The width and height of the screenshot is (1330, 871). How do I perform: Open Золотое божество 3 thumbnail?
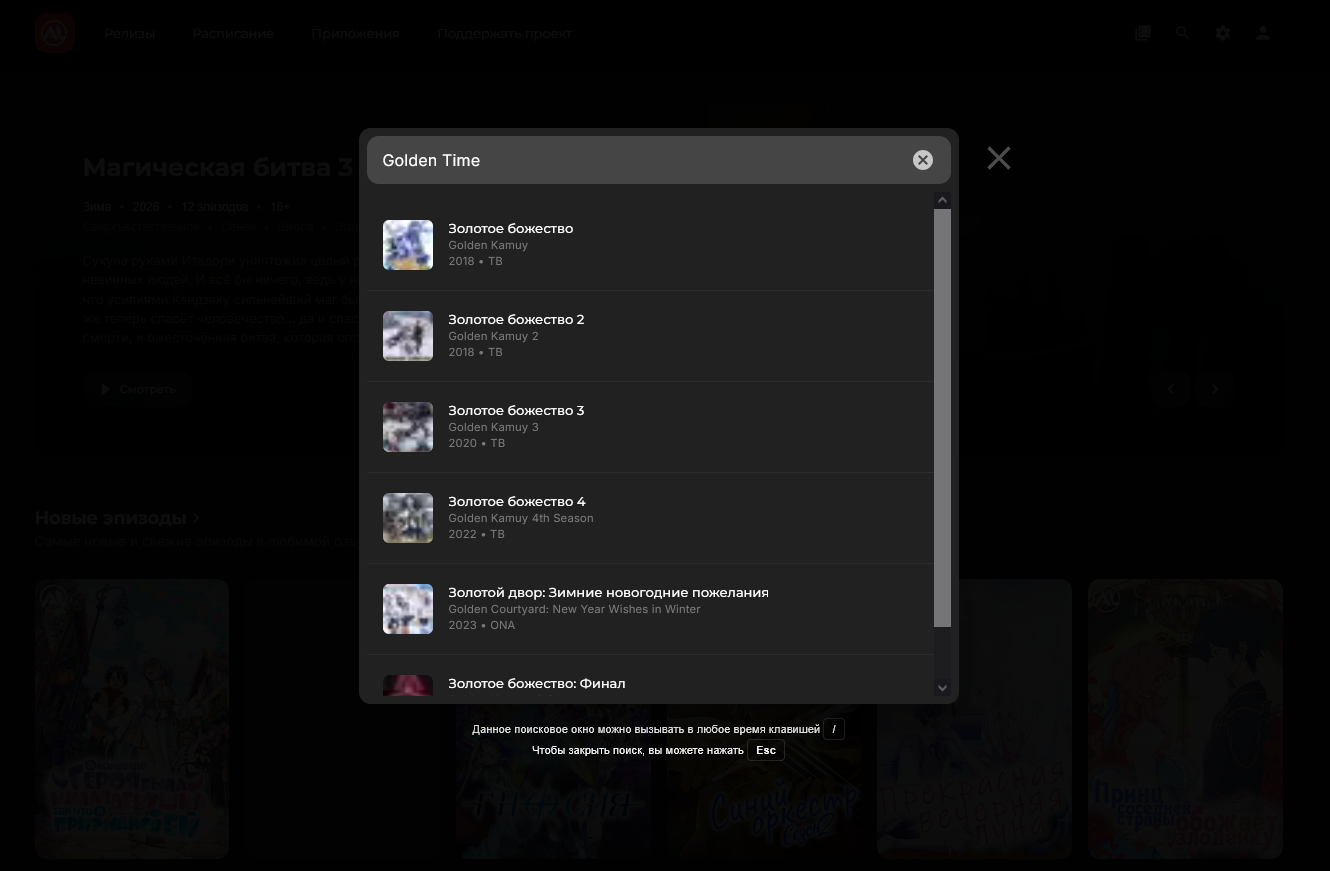[408, 427]
